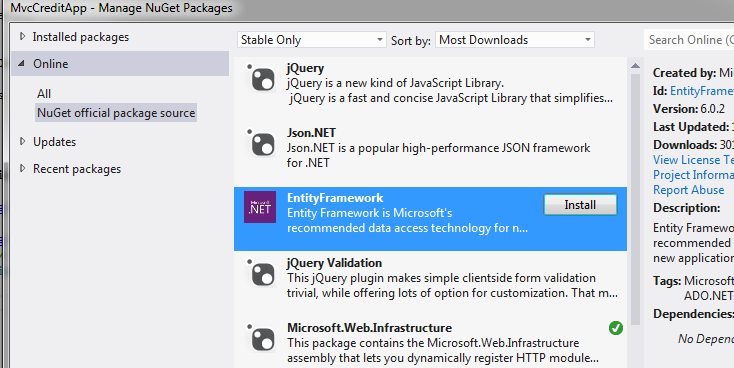
Task: Click the jQuery Validation package icon
Action: click(x=260, y=273)
